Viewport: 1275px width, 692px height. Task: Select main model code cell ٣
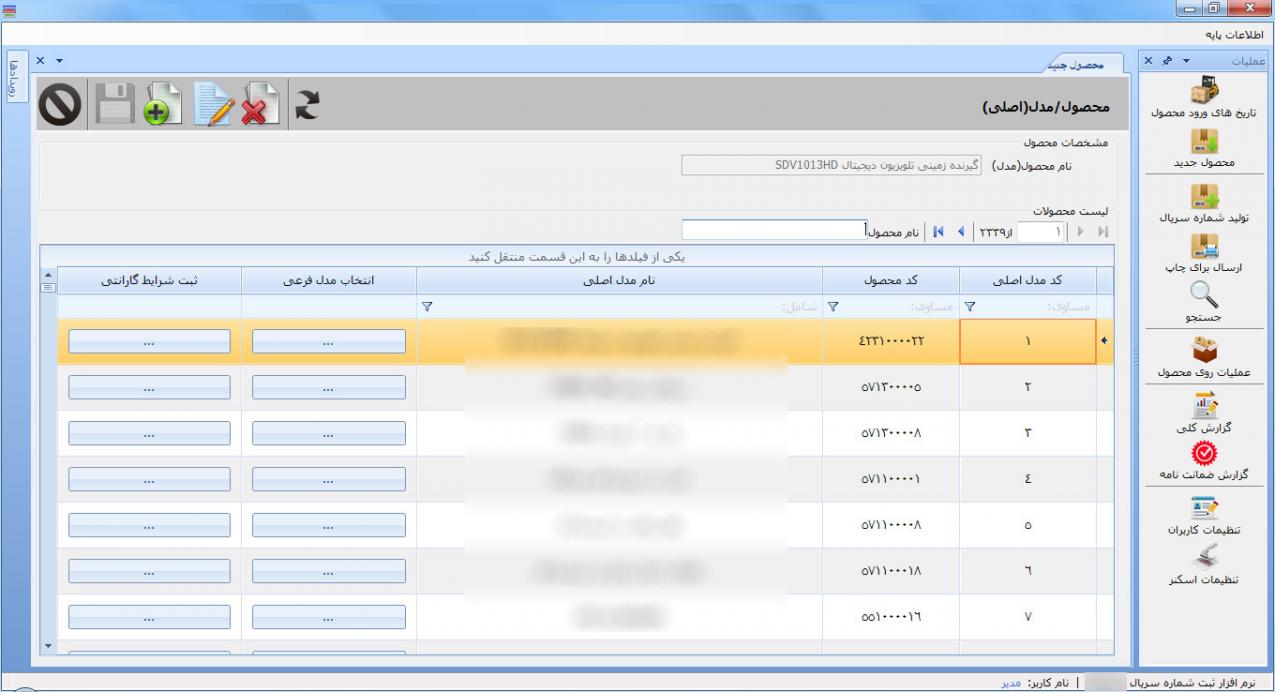pos(1027,434)
